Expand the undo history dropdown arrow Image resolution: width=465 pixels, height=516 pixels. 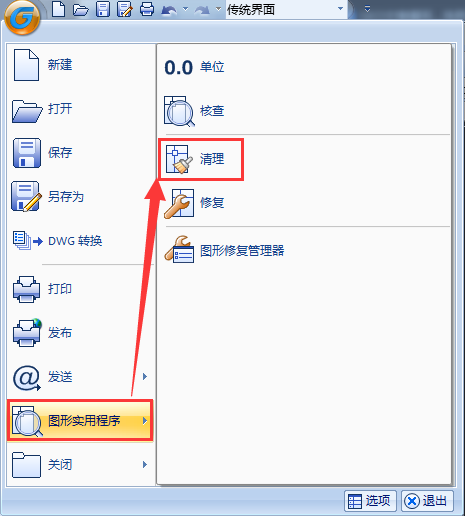tap(185, 9)
